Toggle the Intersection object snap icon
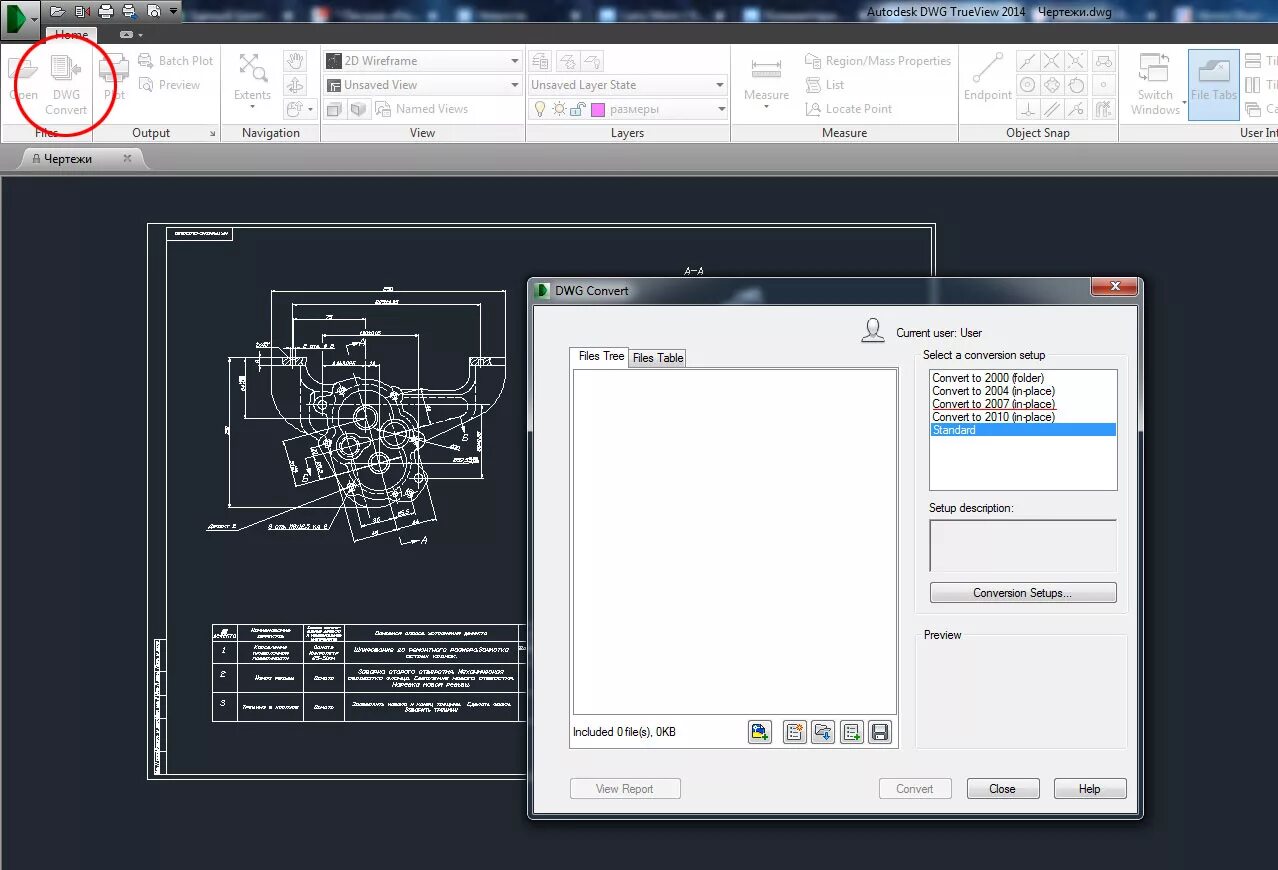Image resolution: width=1278 pixels, height=870 pixels. [1051, 61]
